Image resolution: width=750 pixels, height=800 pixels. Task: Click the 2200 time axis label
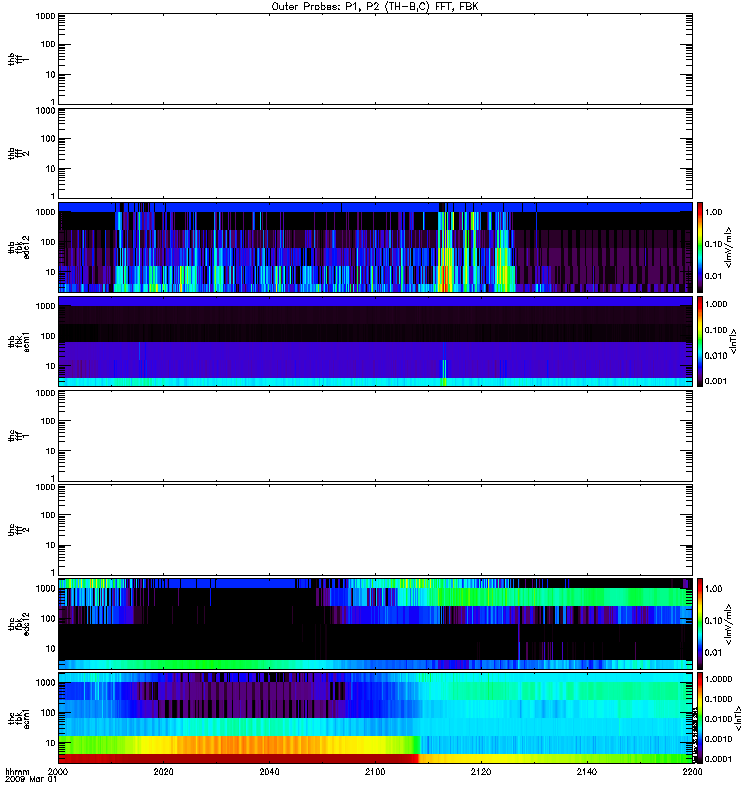tap(692, 772)
